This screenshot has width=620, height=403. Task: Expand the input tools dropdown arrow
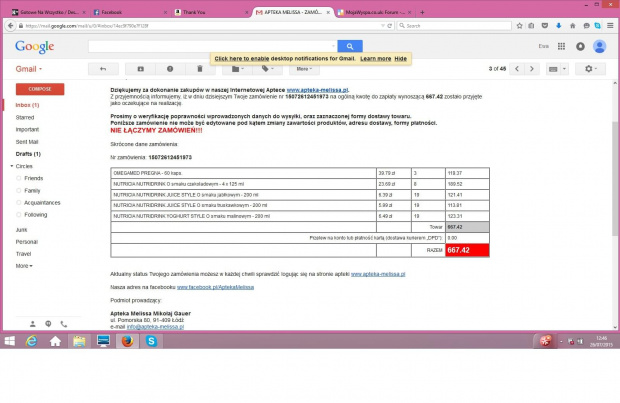564,69
